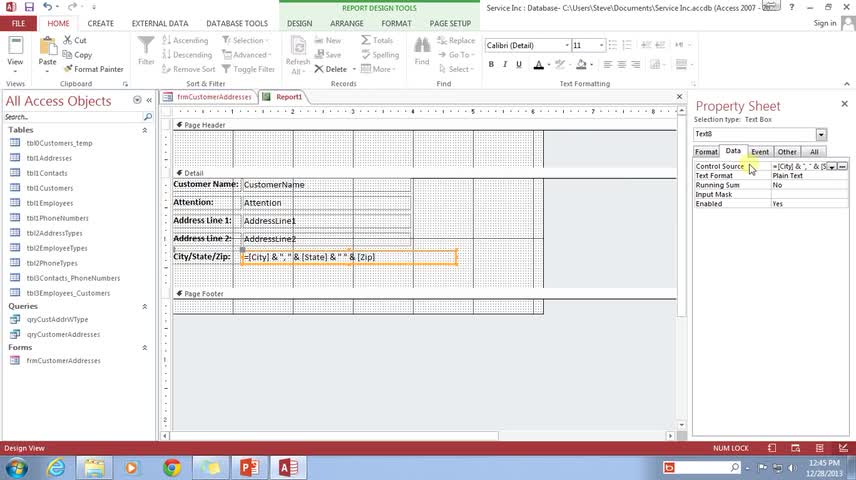The image size is (856, 480).
Task: Click the font color A icon
Action: pos(539,64)
